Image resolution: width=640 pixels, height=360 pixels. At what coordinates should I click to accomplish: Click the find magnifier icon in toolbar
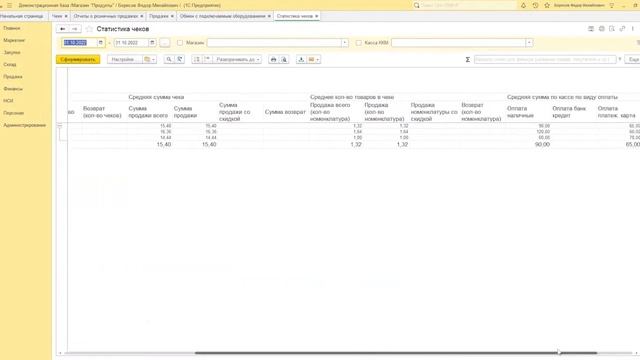click(169, 60)
